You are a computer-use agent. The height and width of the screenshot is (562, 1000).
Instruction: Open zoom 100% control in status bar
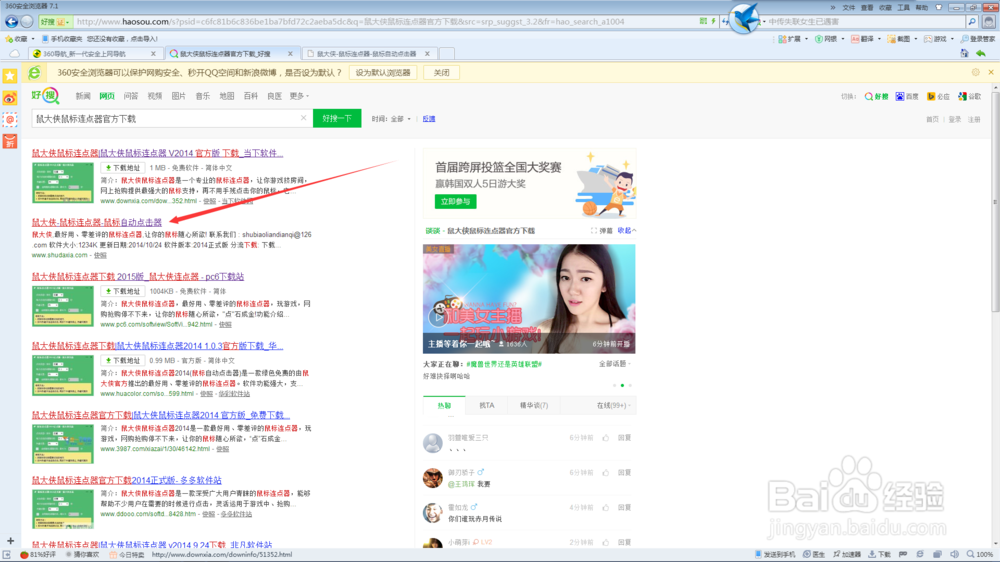[980, 554]
